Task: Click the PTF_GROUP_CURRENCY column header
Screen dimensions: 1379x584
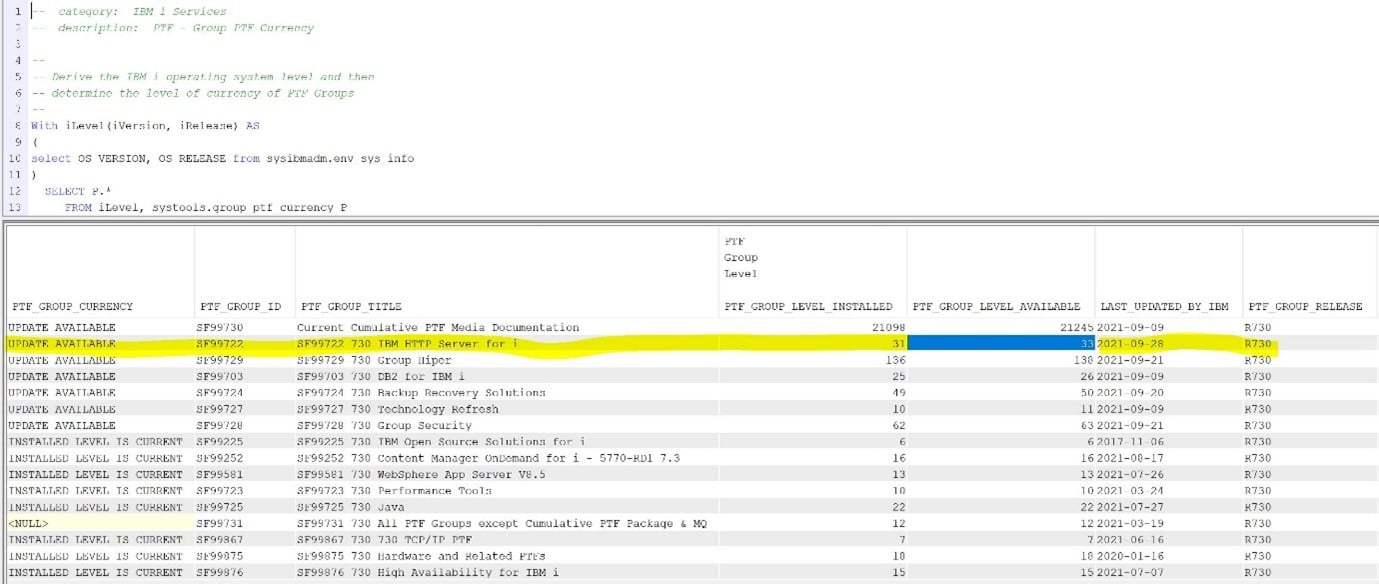Action: (70, 306)
